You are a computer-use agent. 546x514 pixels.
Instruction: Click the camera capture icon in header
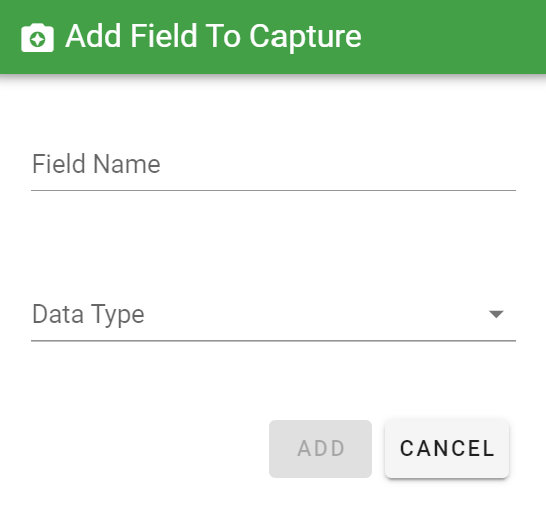(37, 38)
